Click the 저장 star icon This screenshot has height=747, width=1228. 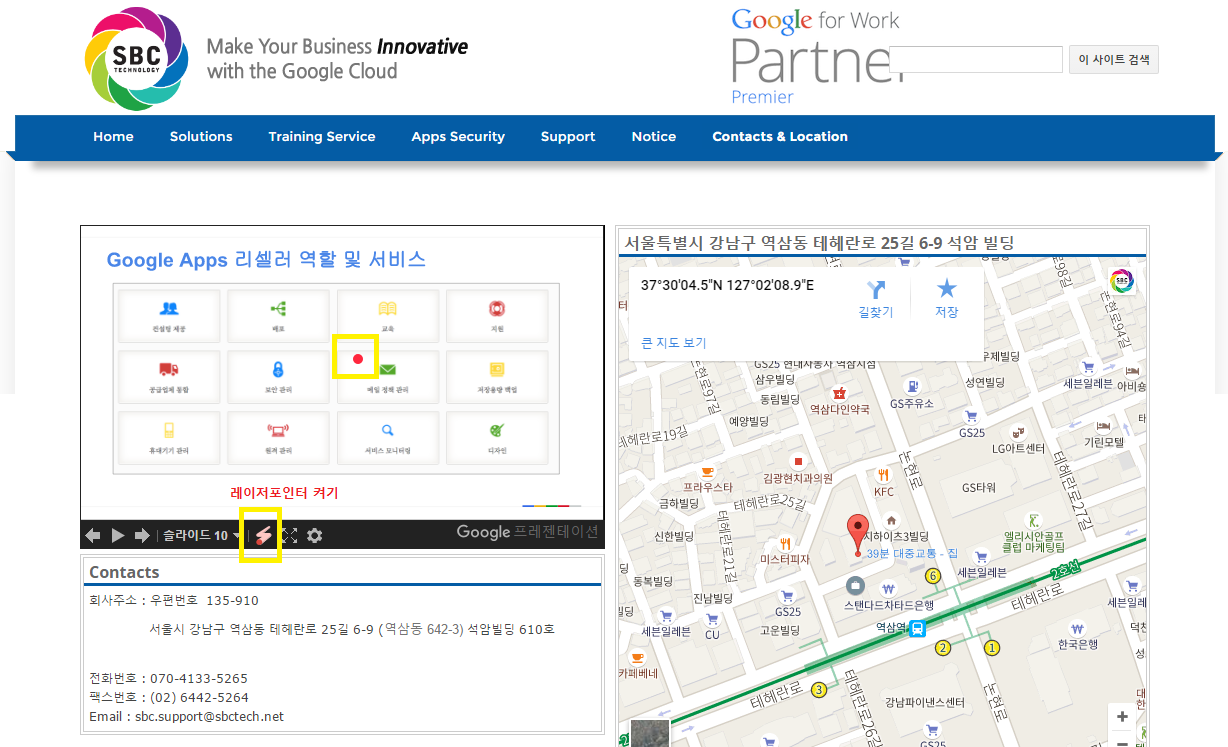pyautogui.click(x=946, y=289)
